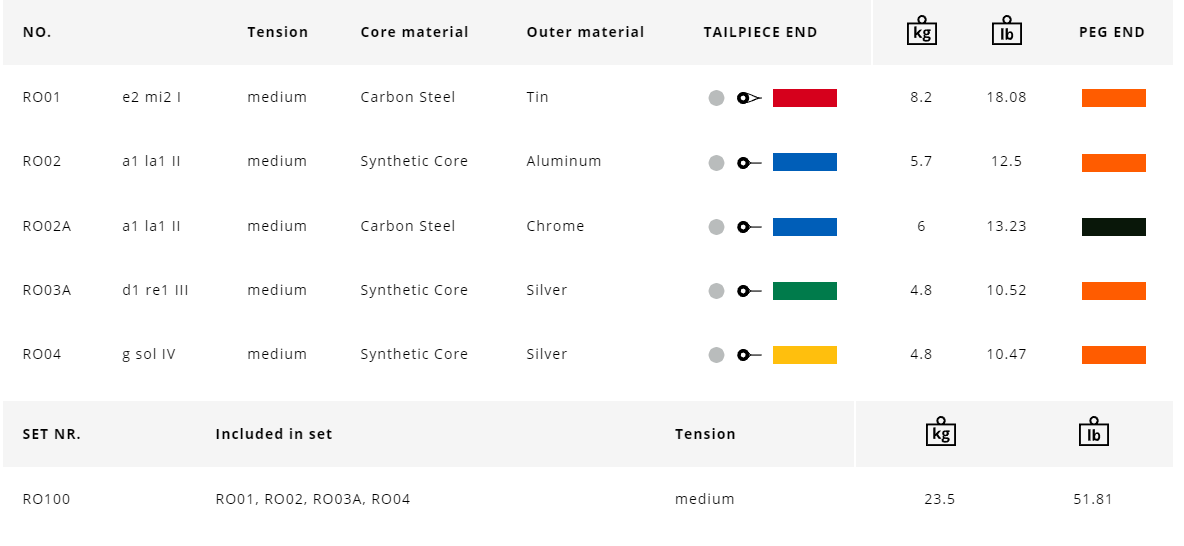Click the black peg end swatch for RO02A
This screenshot has width=1184, height=546.
[1113, 227]
